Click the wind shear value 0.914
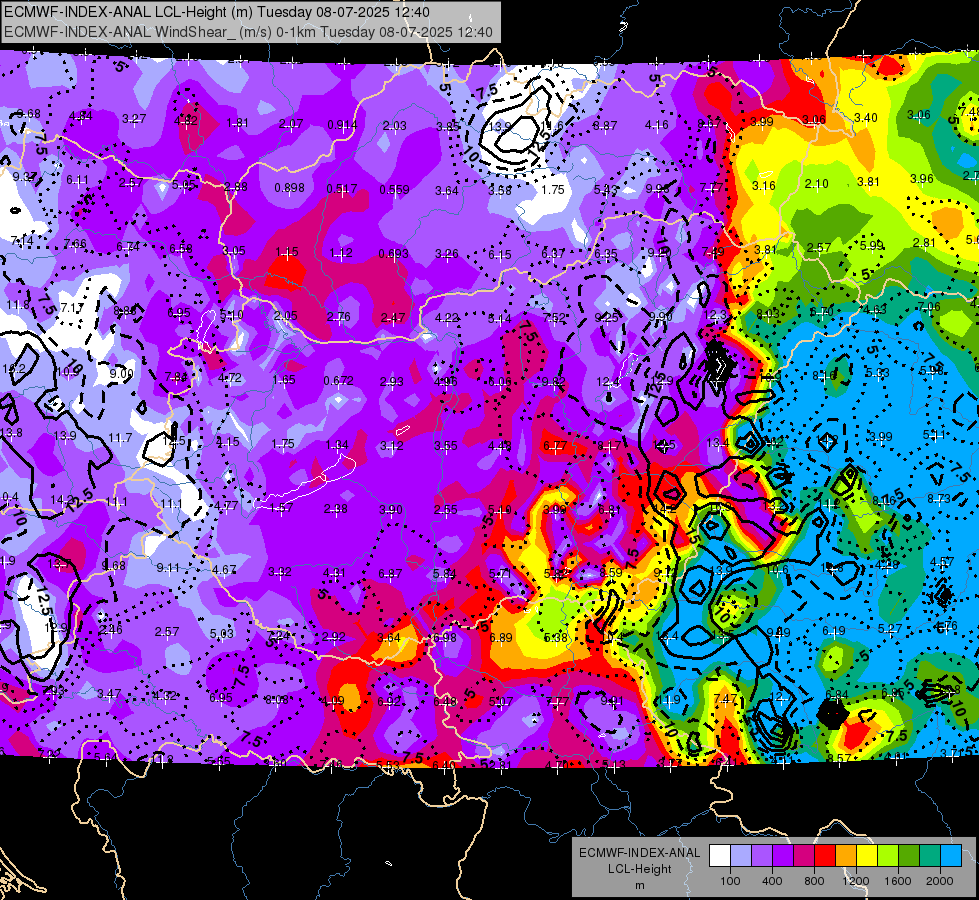Image resolution: width=979 pixels, height=900 pixels. coord(342,125)
